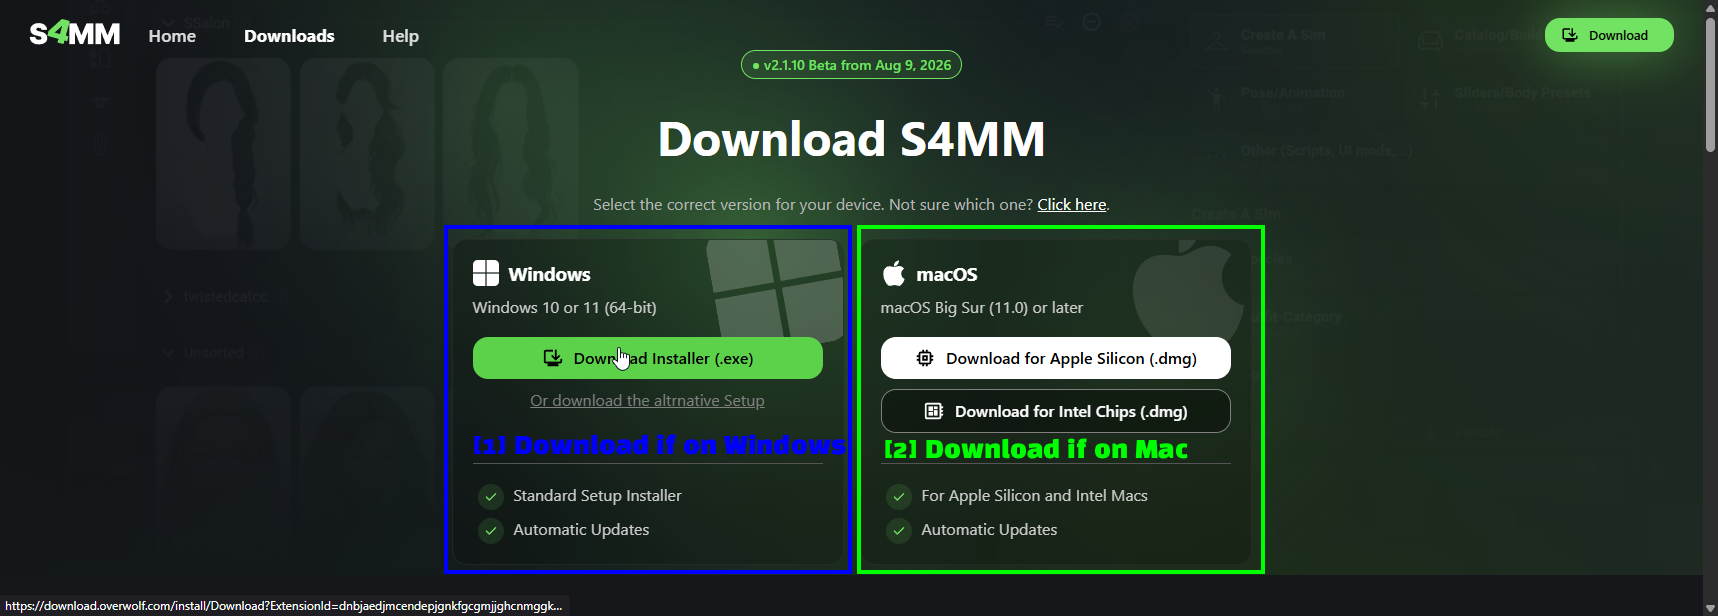Open the Help nav item
The height and width of the screenshot is (616, 1718).
point(400,36)
